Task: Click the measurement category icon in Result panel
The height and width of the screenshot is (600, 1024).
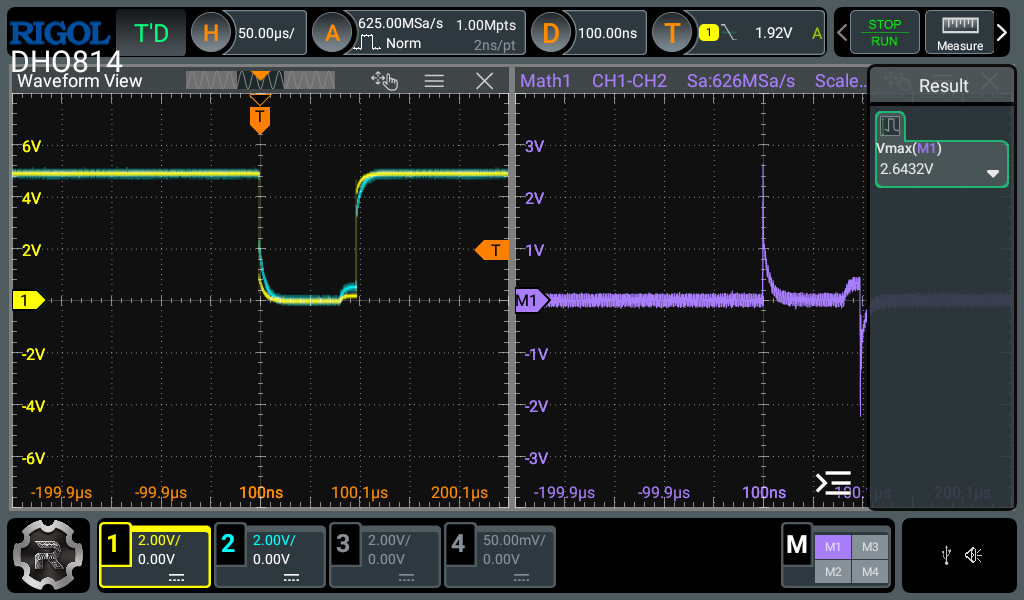Action: (890, 126)
